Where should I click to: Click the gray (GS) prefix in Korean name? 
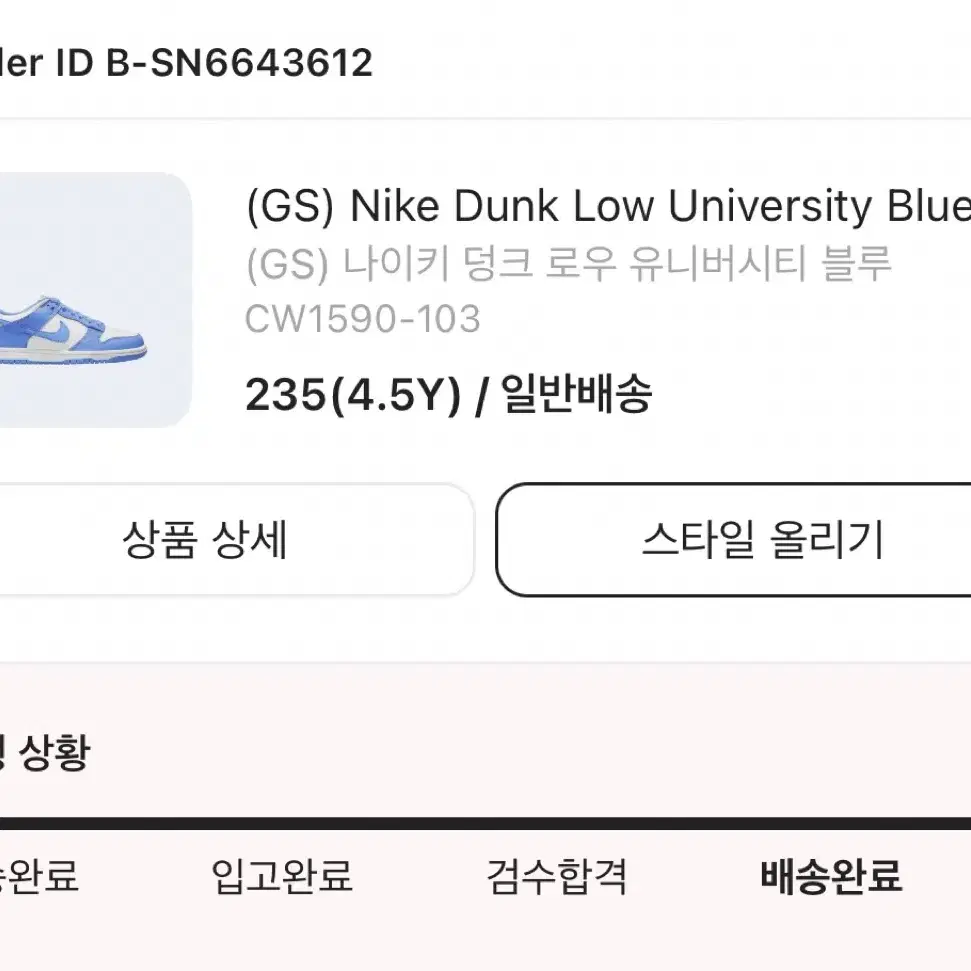point(287,264)
